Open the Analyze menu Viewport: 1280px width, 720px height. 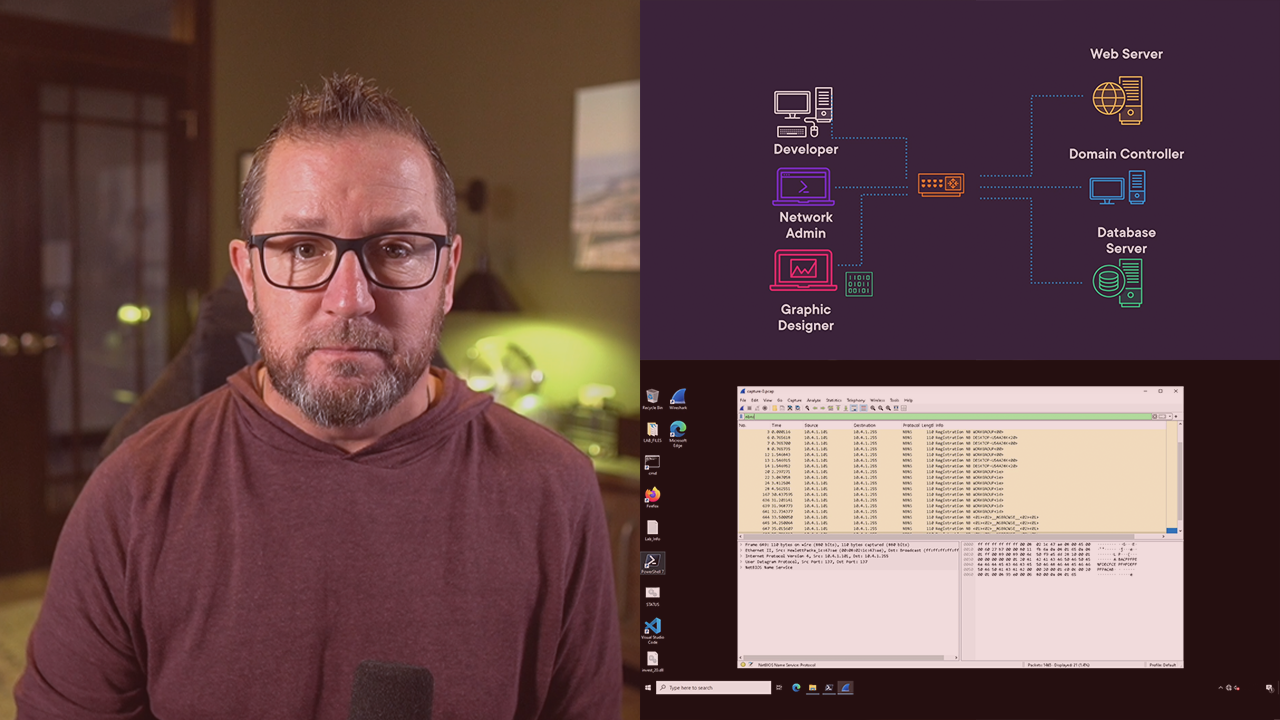pos(813,400)
